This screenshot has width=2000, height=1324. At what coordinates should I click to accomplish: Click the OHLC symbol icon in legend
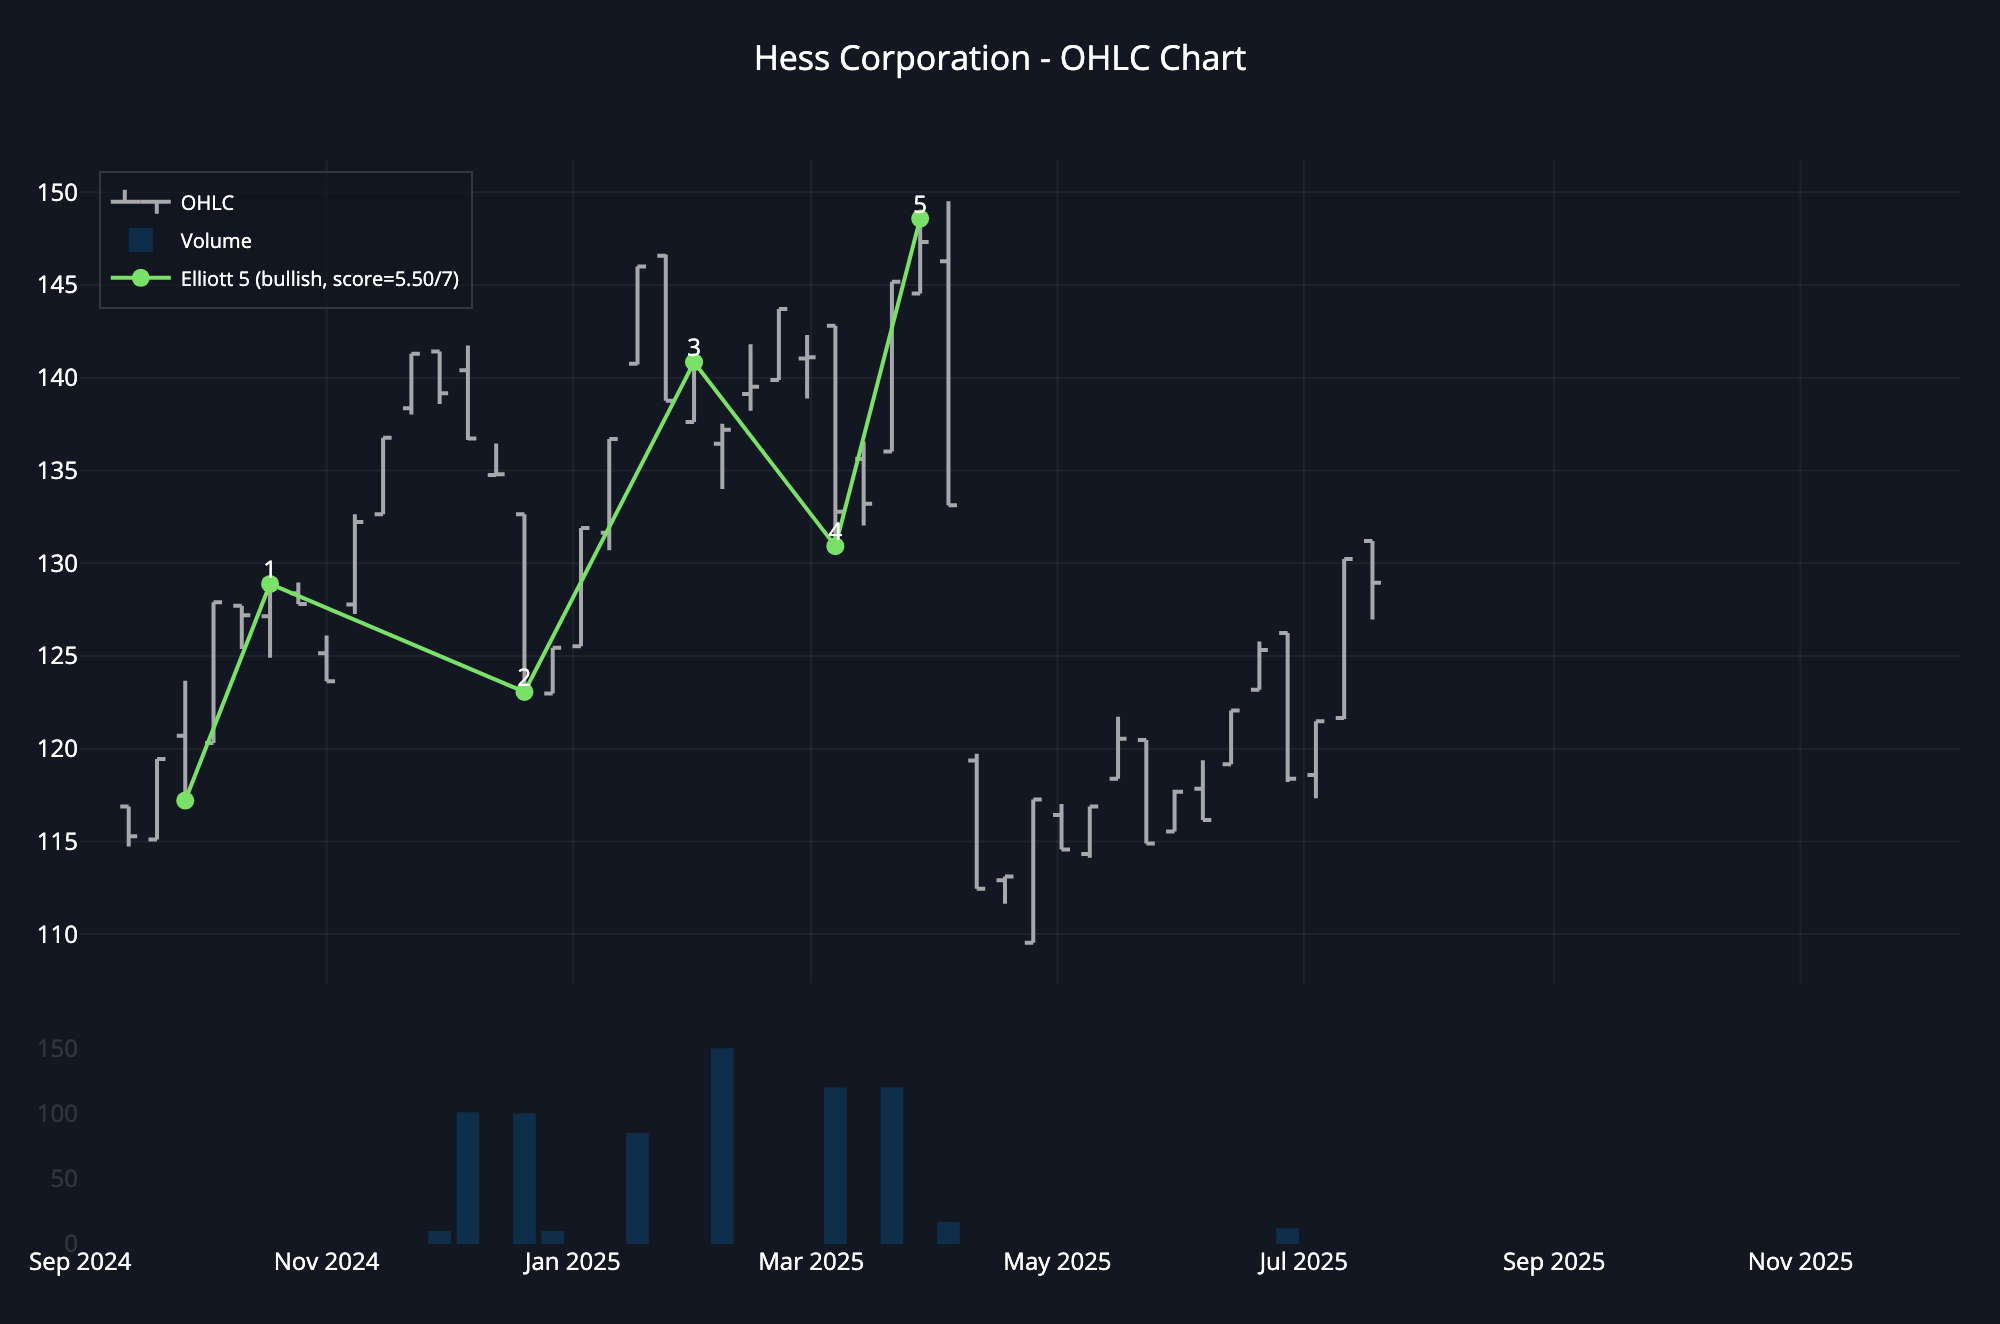(x=141, y=202)
